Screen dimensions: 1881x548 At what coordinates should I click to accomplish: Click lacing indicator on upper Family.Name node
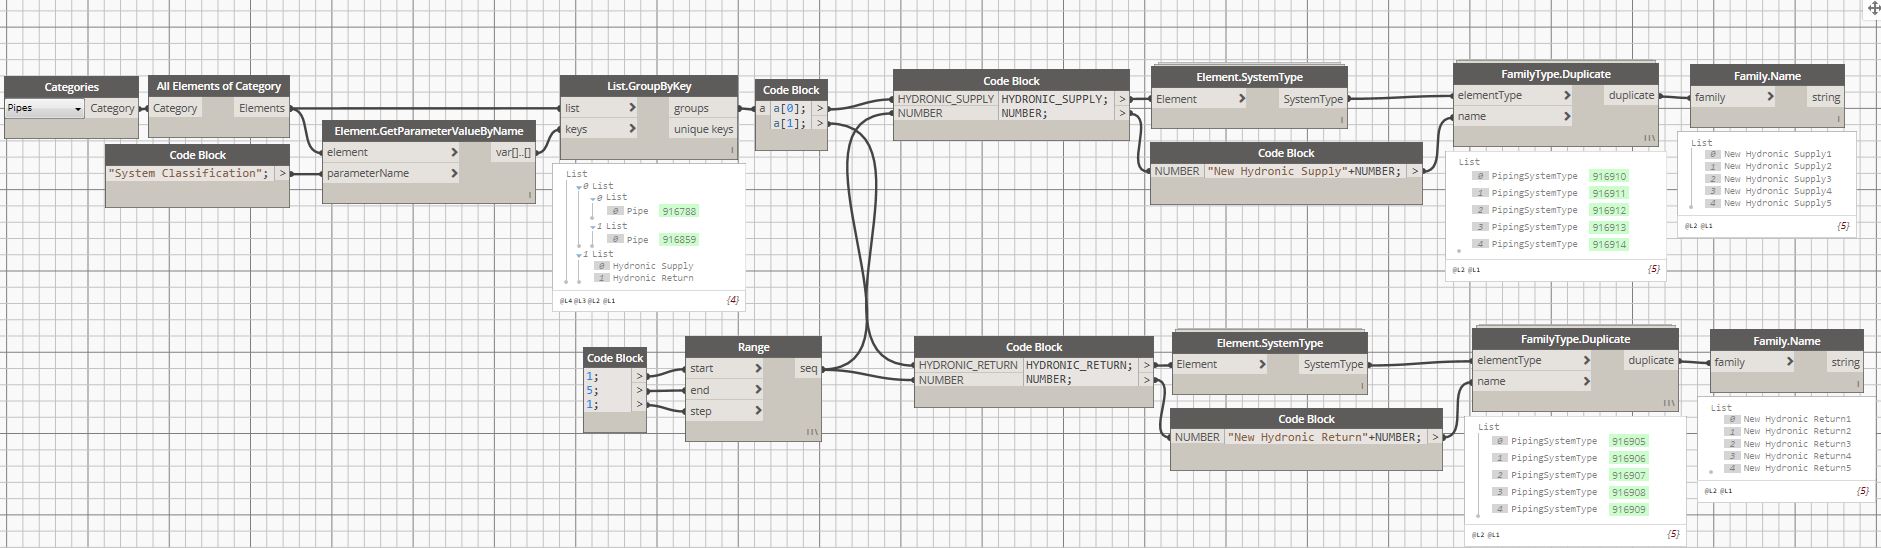(1838, 118)
